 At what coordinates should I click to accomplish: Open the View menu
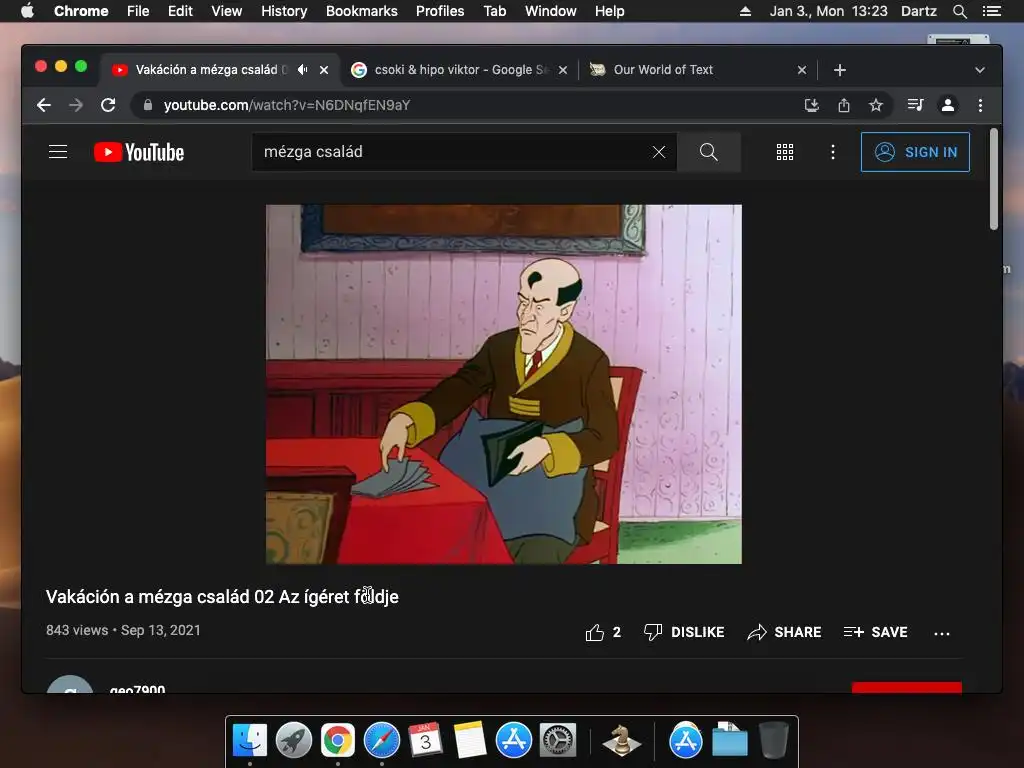[227, 11]
